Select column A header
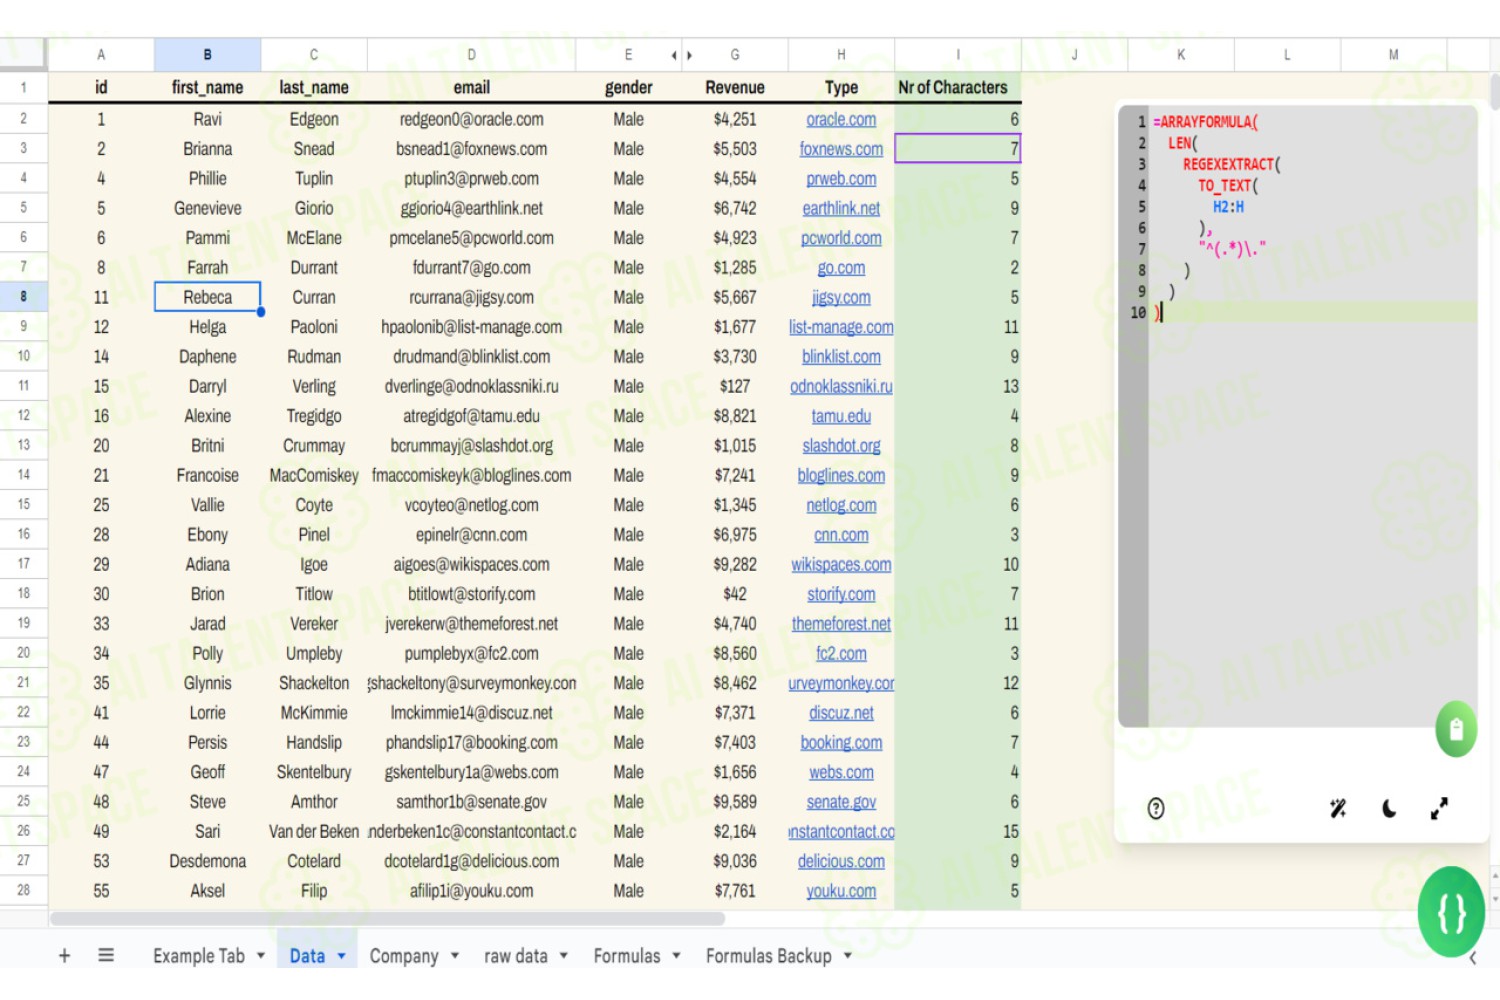The image size is (1500, 1000). click(x=101, y=55)
